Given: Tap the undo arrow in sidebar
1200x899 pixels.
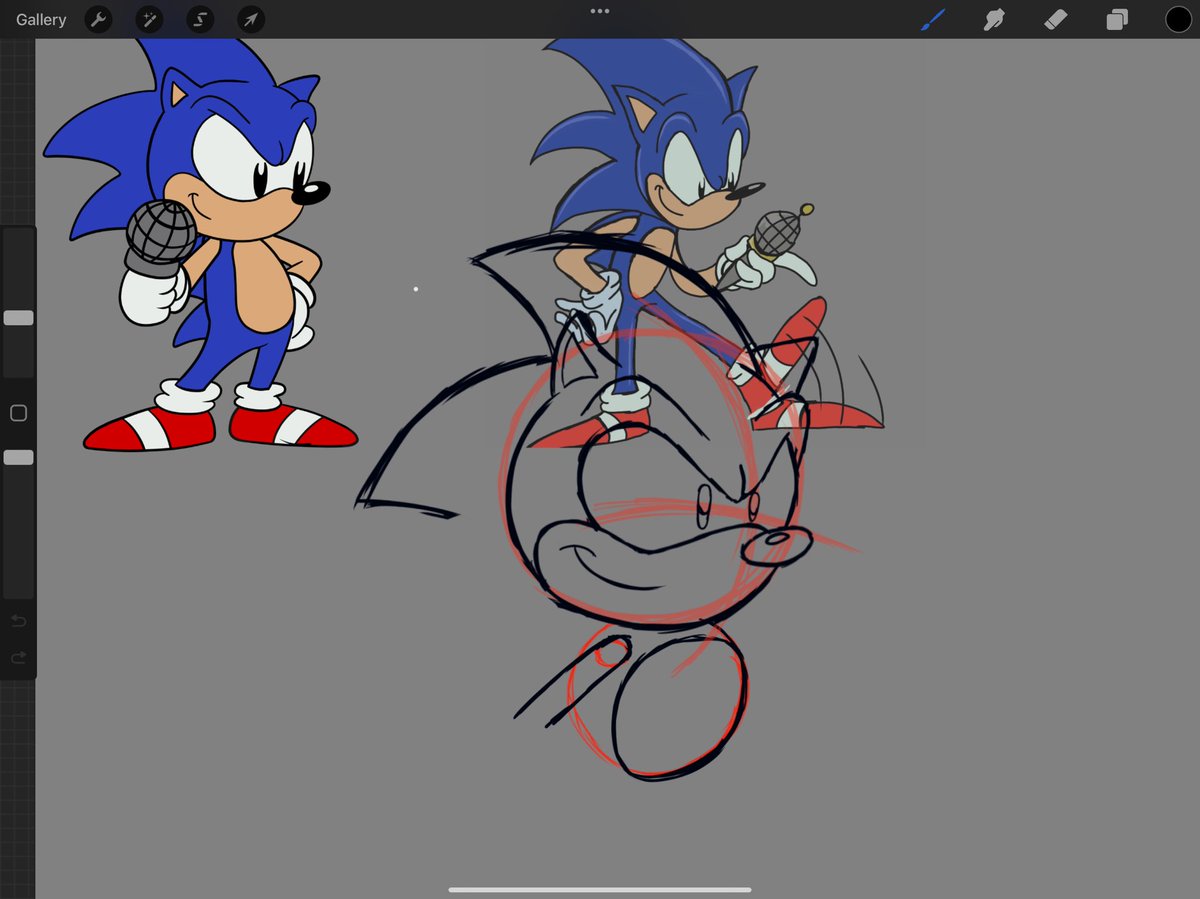Looking at the screenshot, I should click(x=18, y=621).
